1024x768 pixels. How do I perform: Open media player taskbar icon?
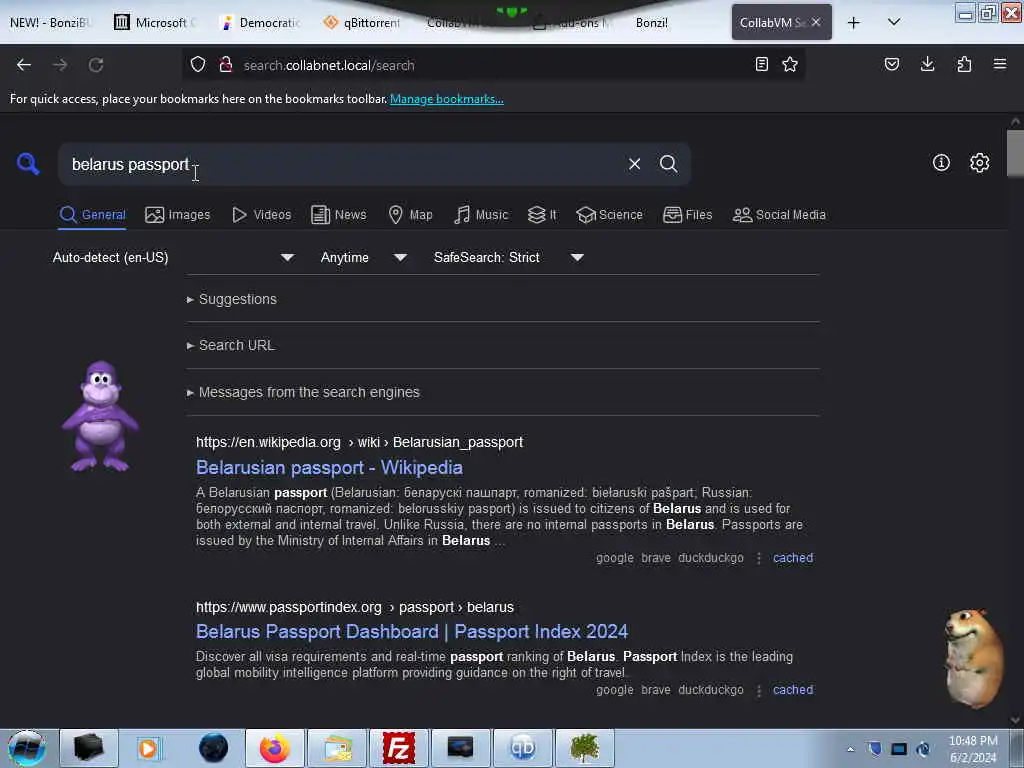click(x=148, y=748)
